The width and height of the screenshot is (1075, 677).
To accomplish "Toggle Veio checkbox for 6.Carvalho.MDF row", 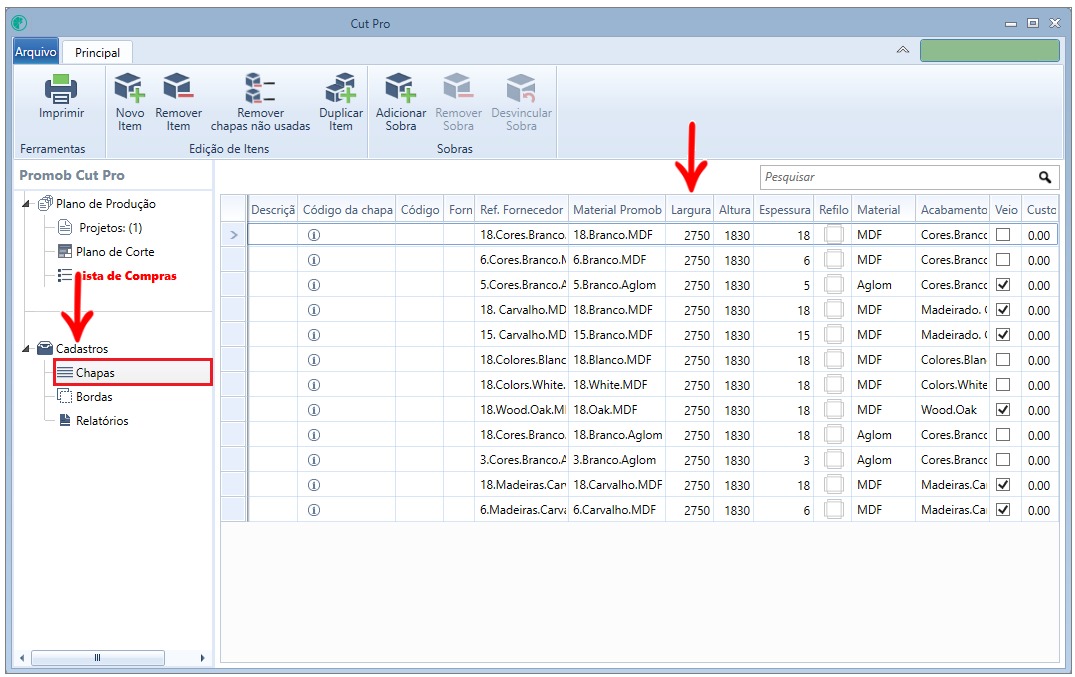I will click(1003, 510).
